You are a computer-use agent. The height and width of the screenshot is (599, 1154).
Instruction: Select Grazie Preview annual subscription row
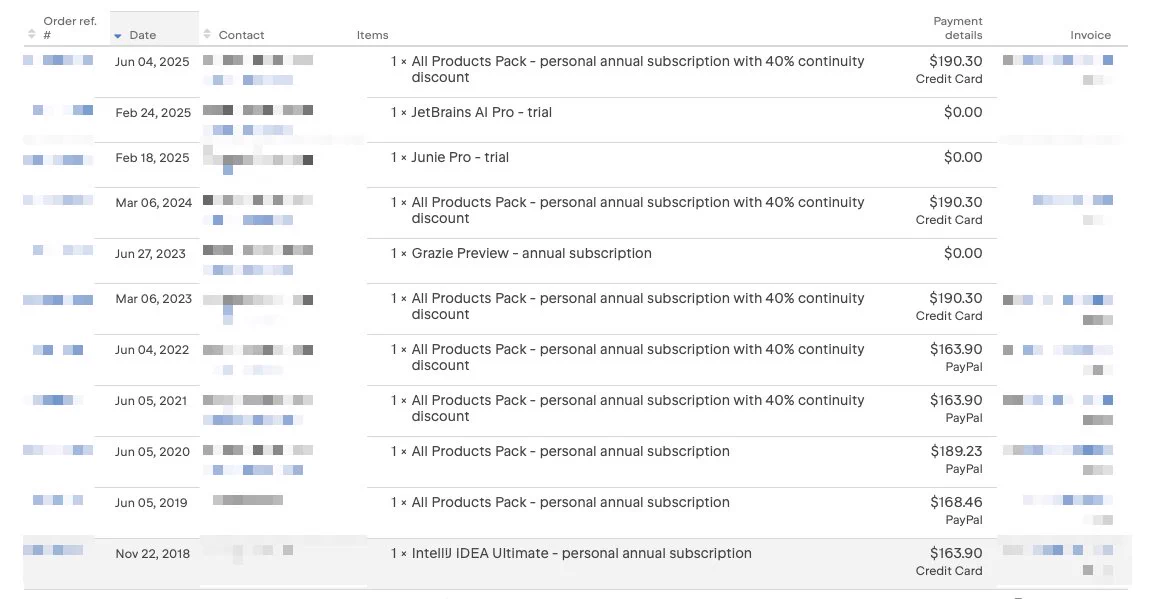coord(576,260)
